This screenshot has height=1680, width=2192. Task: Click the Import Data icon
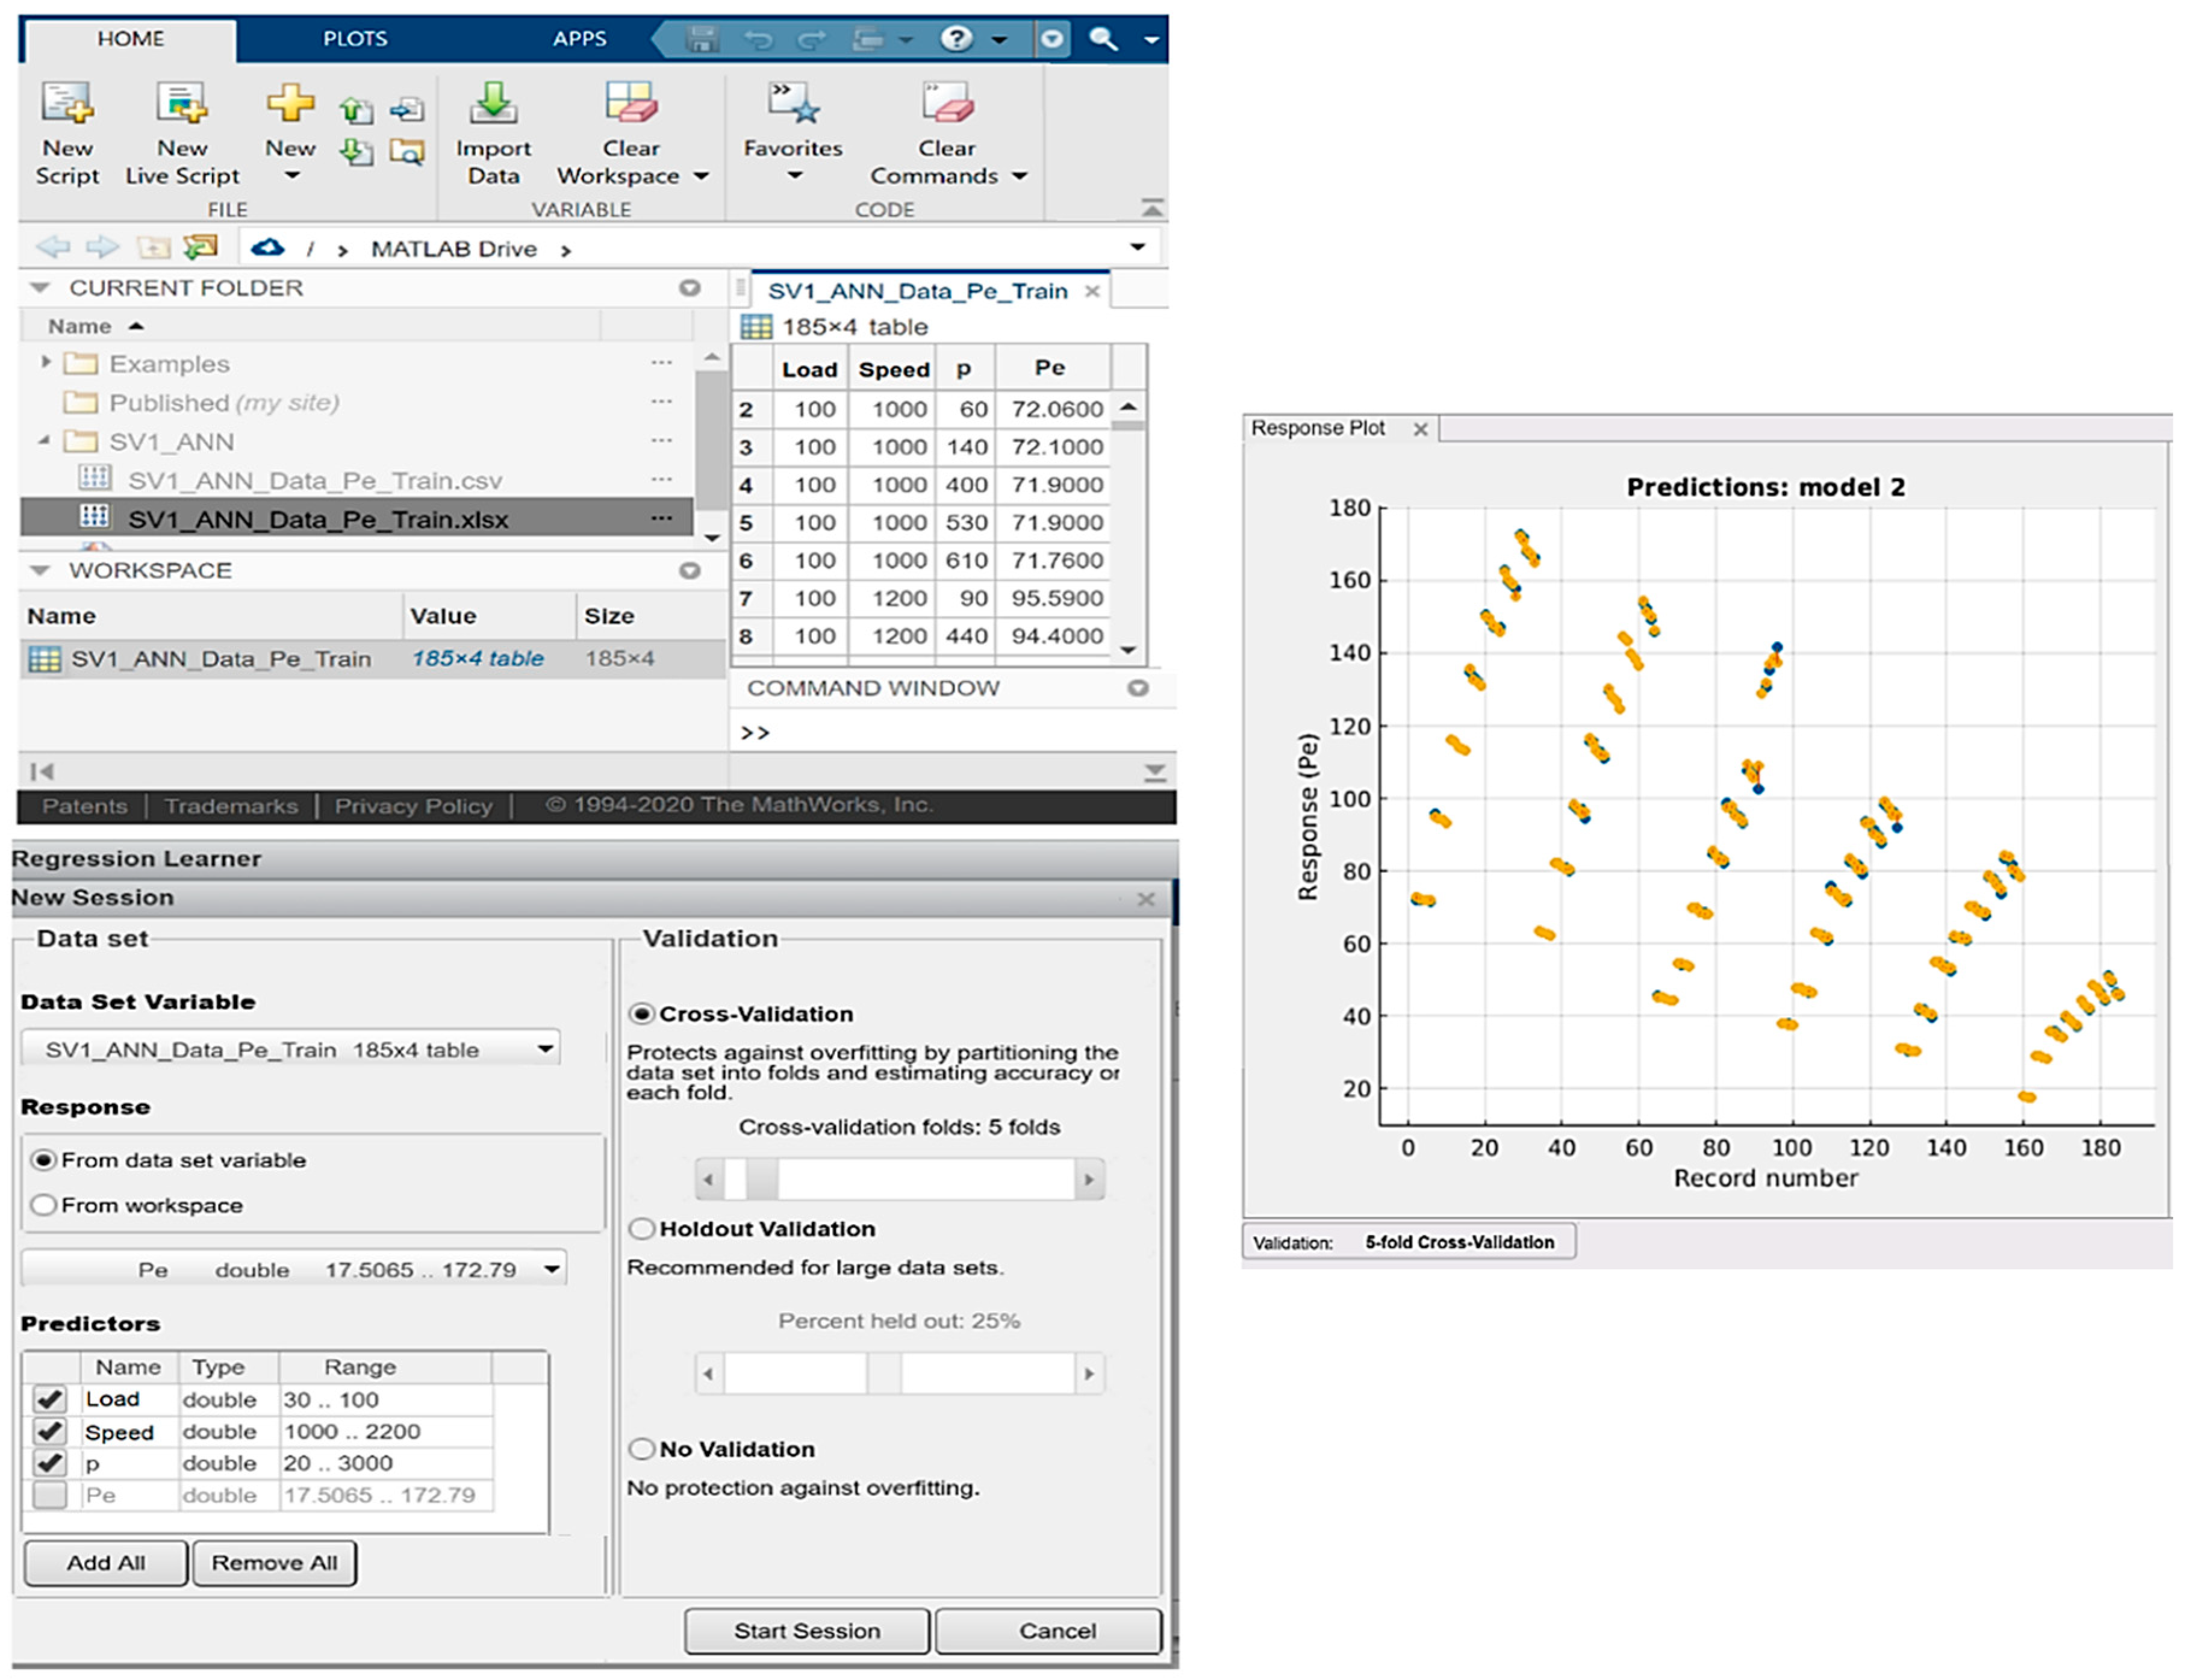(493, 103)
